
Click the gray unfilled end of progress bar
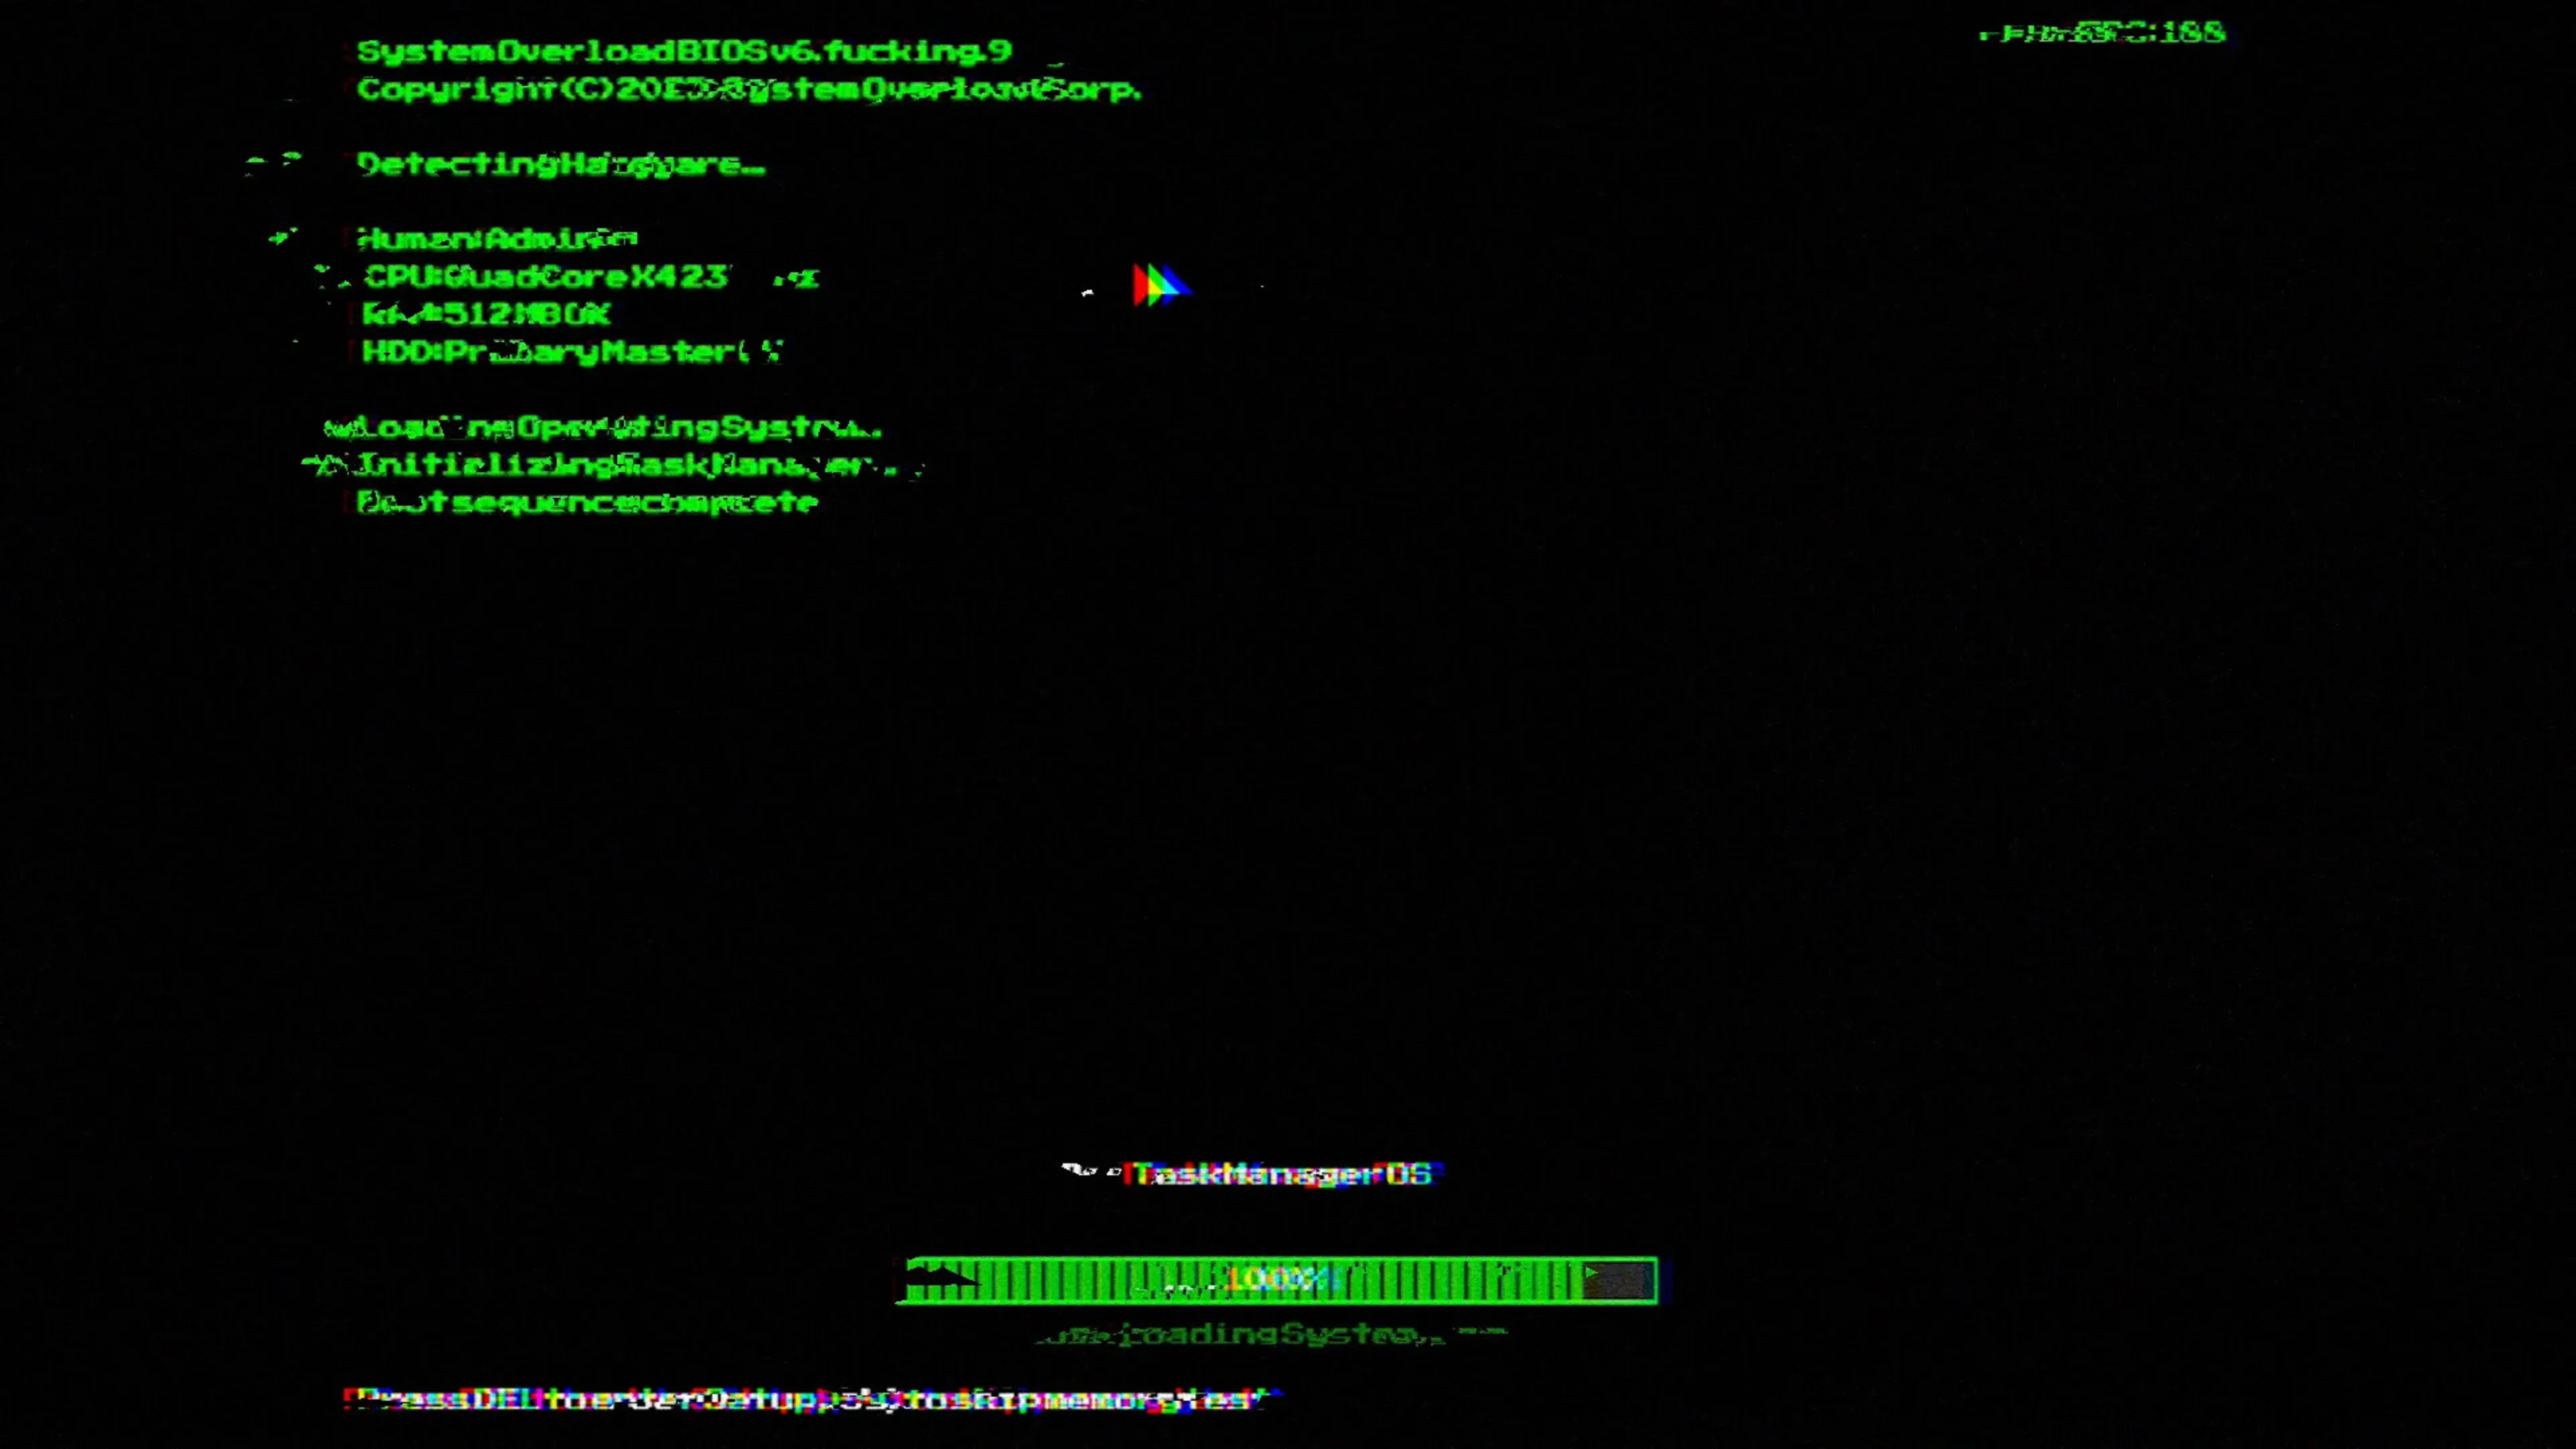coord(1620,1282)
